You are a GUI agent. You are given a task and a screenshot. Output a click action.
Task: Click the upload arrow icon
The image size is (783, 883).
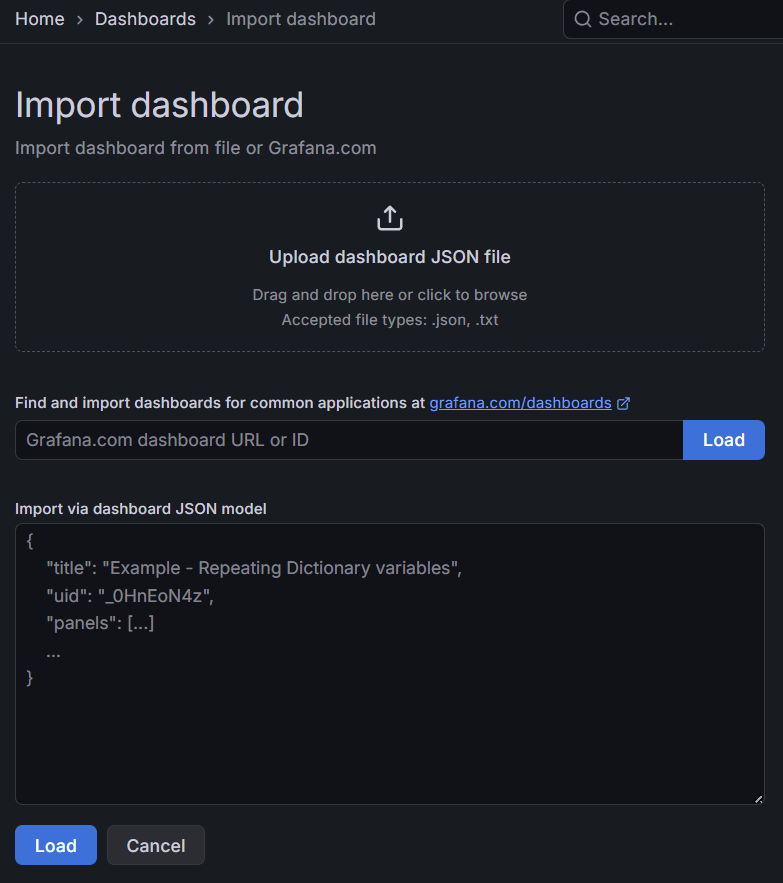(389, 216)
